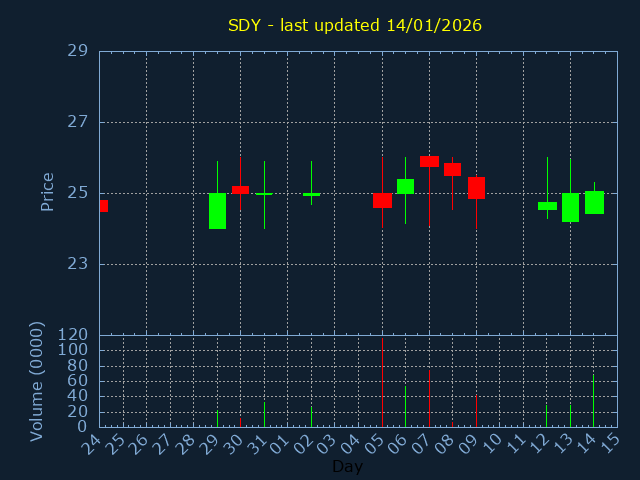640x480 pixels.
Task: Click the 27 price axis tick label
Action: coord(78,122)
